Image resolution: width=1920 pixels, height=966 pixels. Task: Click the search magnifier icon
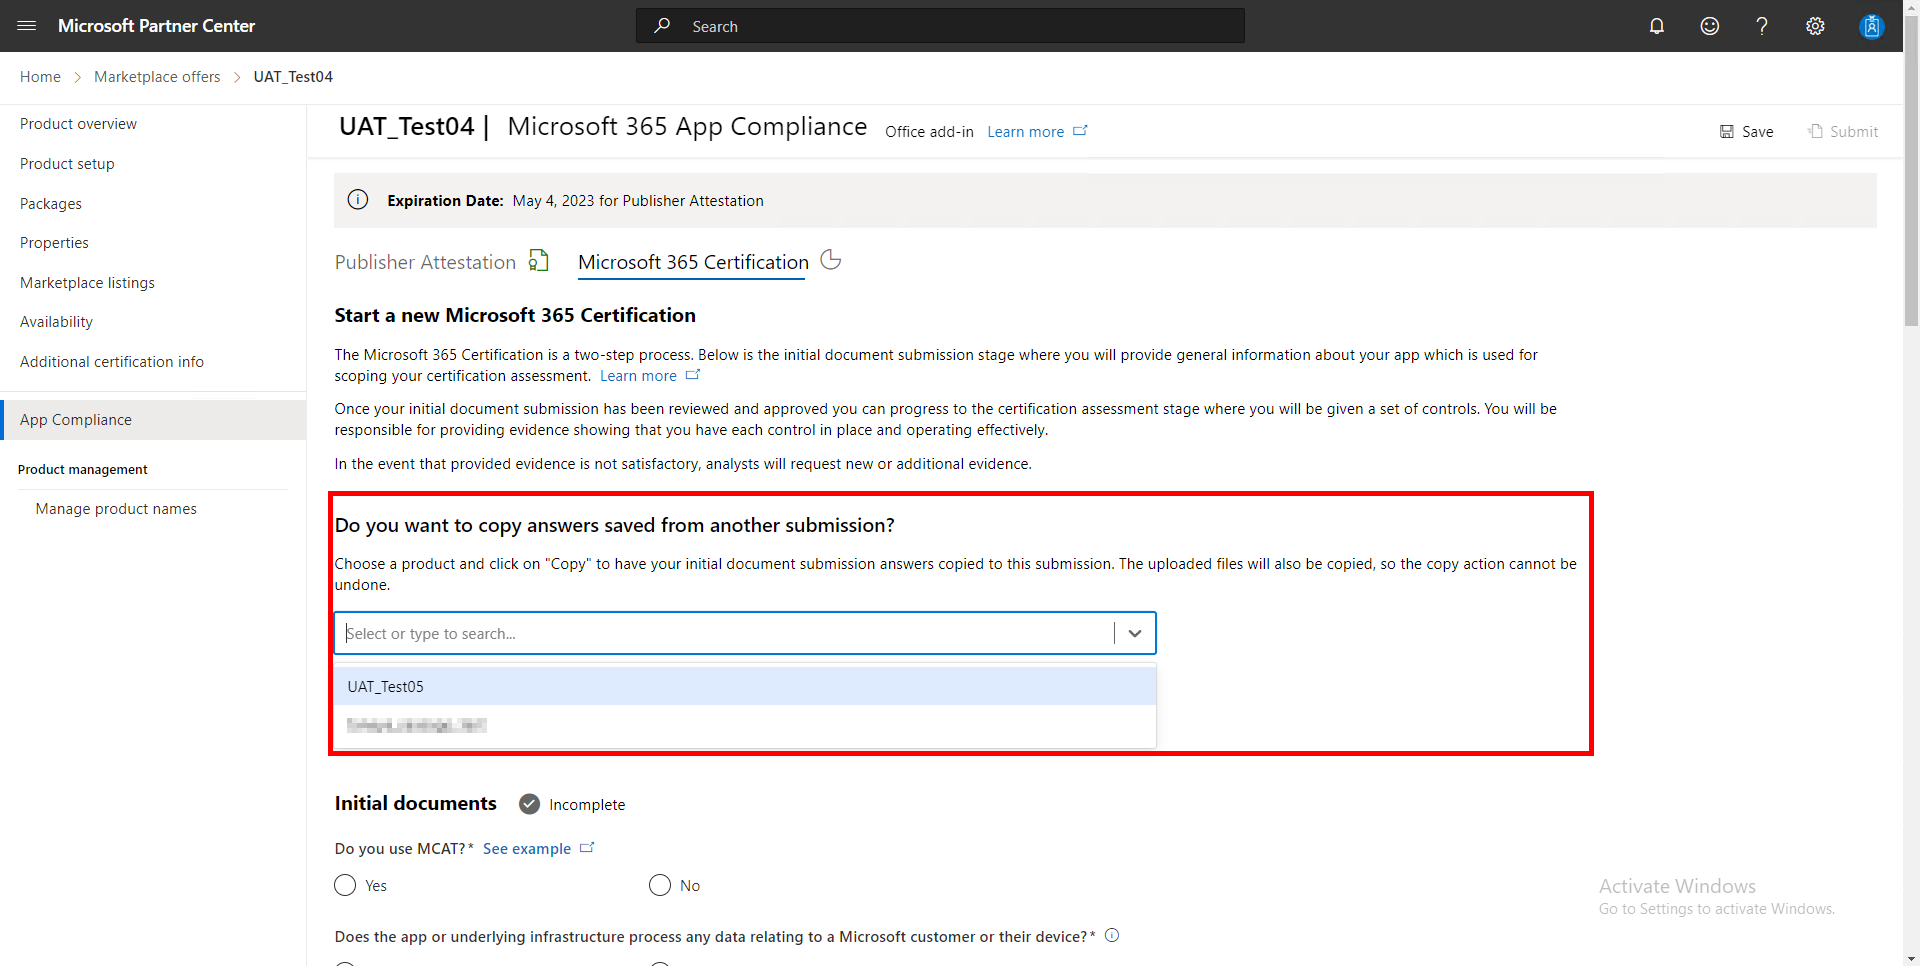662,26
